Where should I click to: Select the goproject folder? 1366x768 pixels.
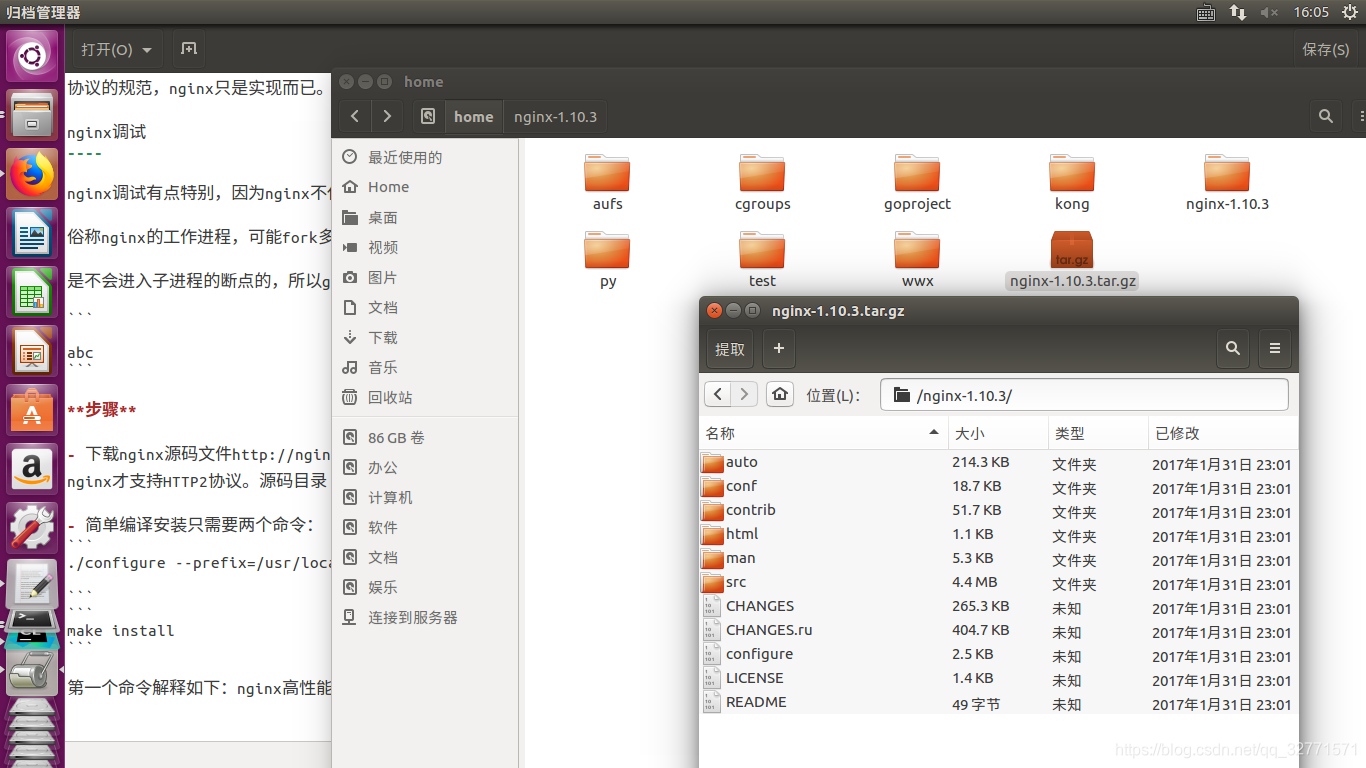(917, 182)
